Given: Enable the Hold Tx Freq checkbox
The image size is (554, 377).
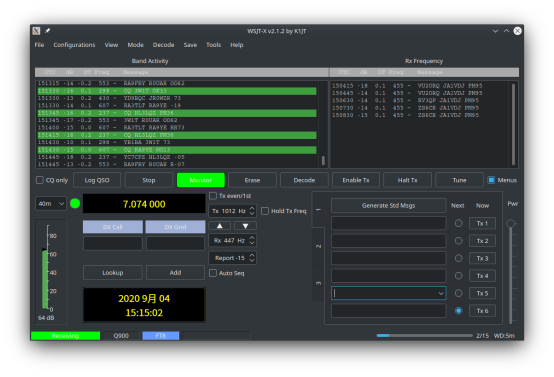Looking at the screenshot, I should click(x=265, y=211).
